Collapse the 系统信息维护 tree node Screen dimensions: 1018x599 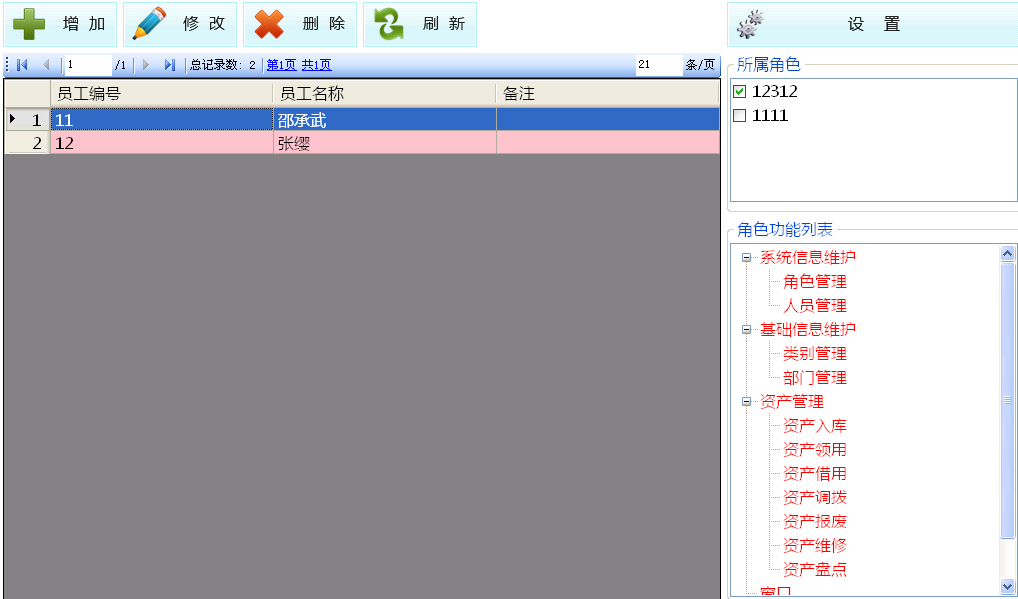[x=746, y=258]
